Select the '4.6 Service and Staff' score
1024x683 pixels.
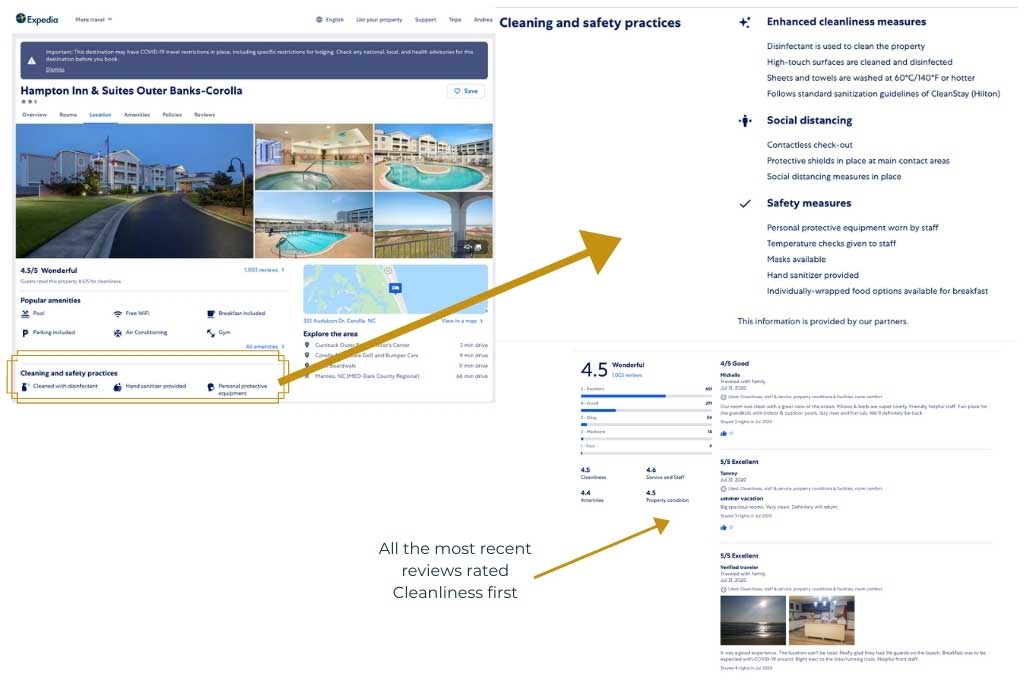point(665,473)
